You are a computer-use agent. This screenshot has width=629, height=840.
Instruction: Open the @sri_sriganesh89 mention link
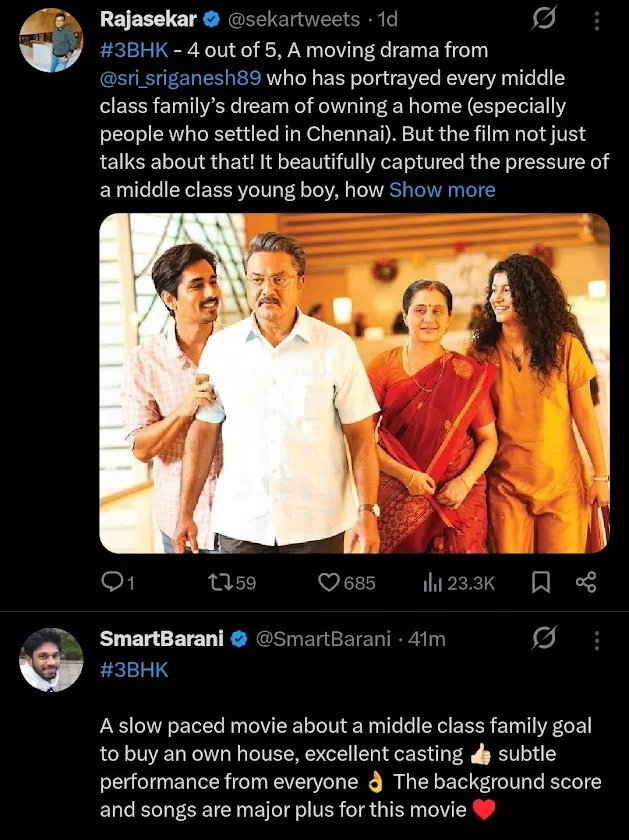click(x=187, y=78)
